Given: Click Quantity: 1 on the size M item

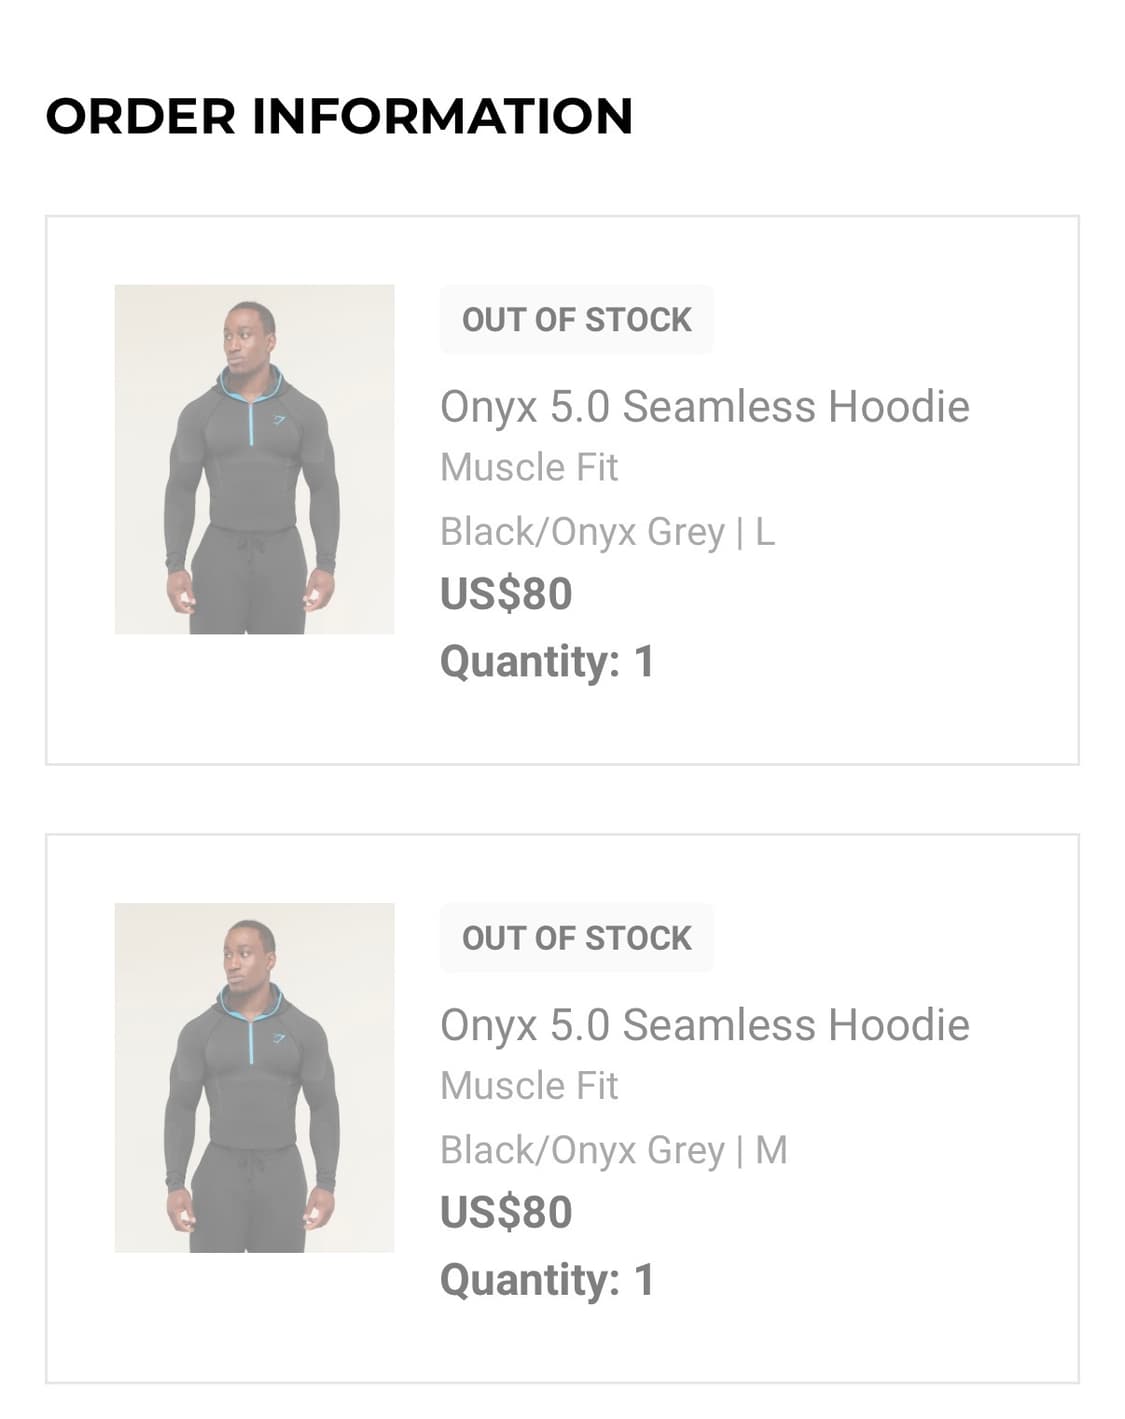Looking at the screenshot, I should coord(547,1279).
